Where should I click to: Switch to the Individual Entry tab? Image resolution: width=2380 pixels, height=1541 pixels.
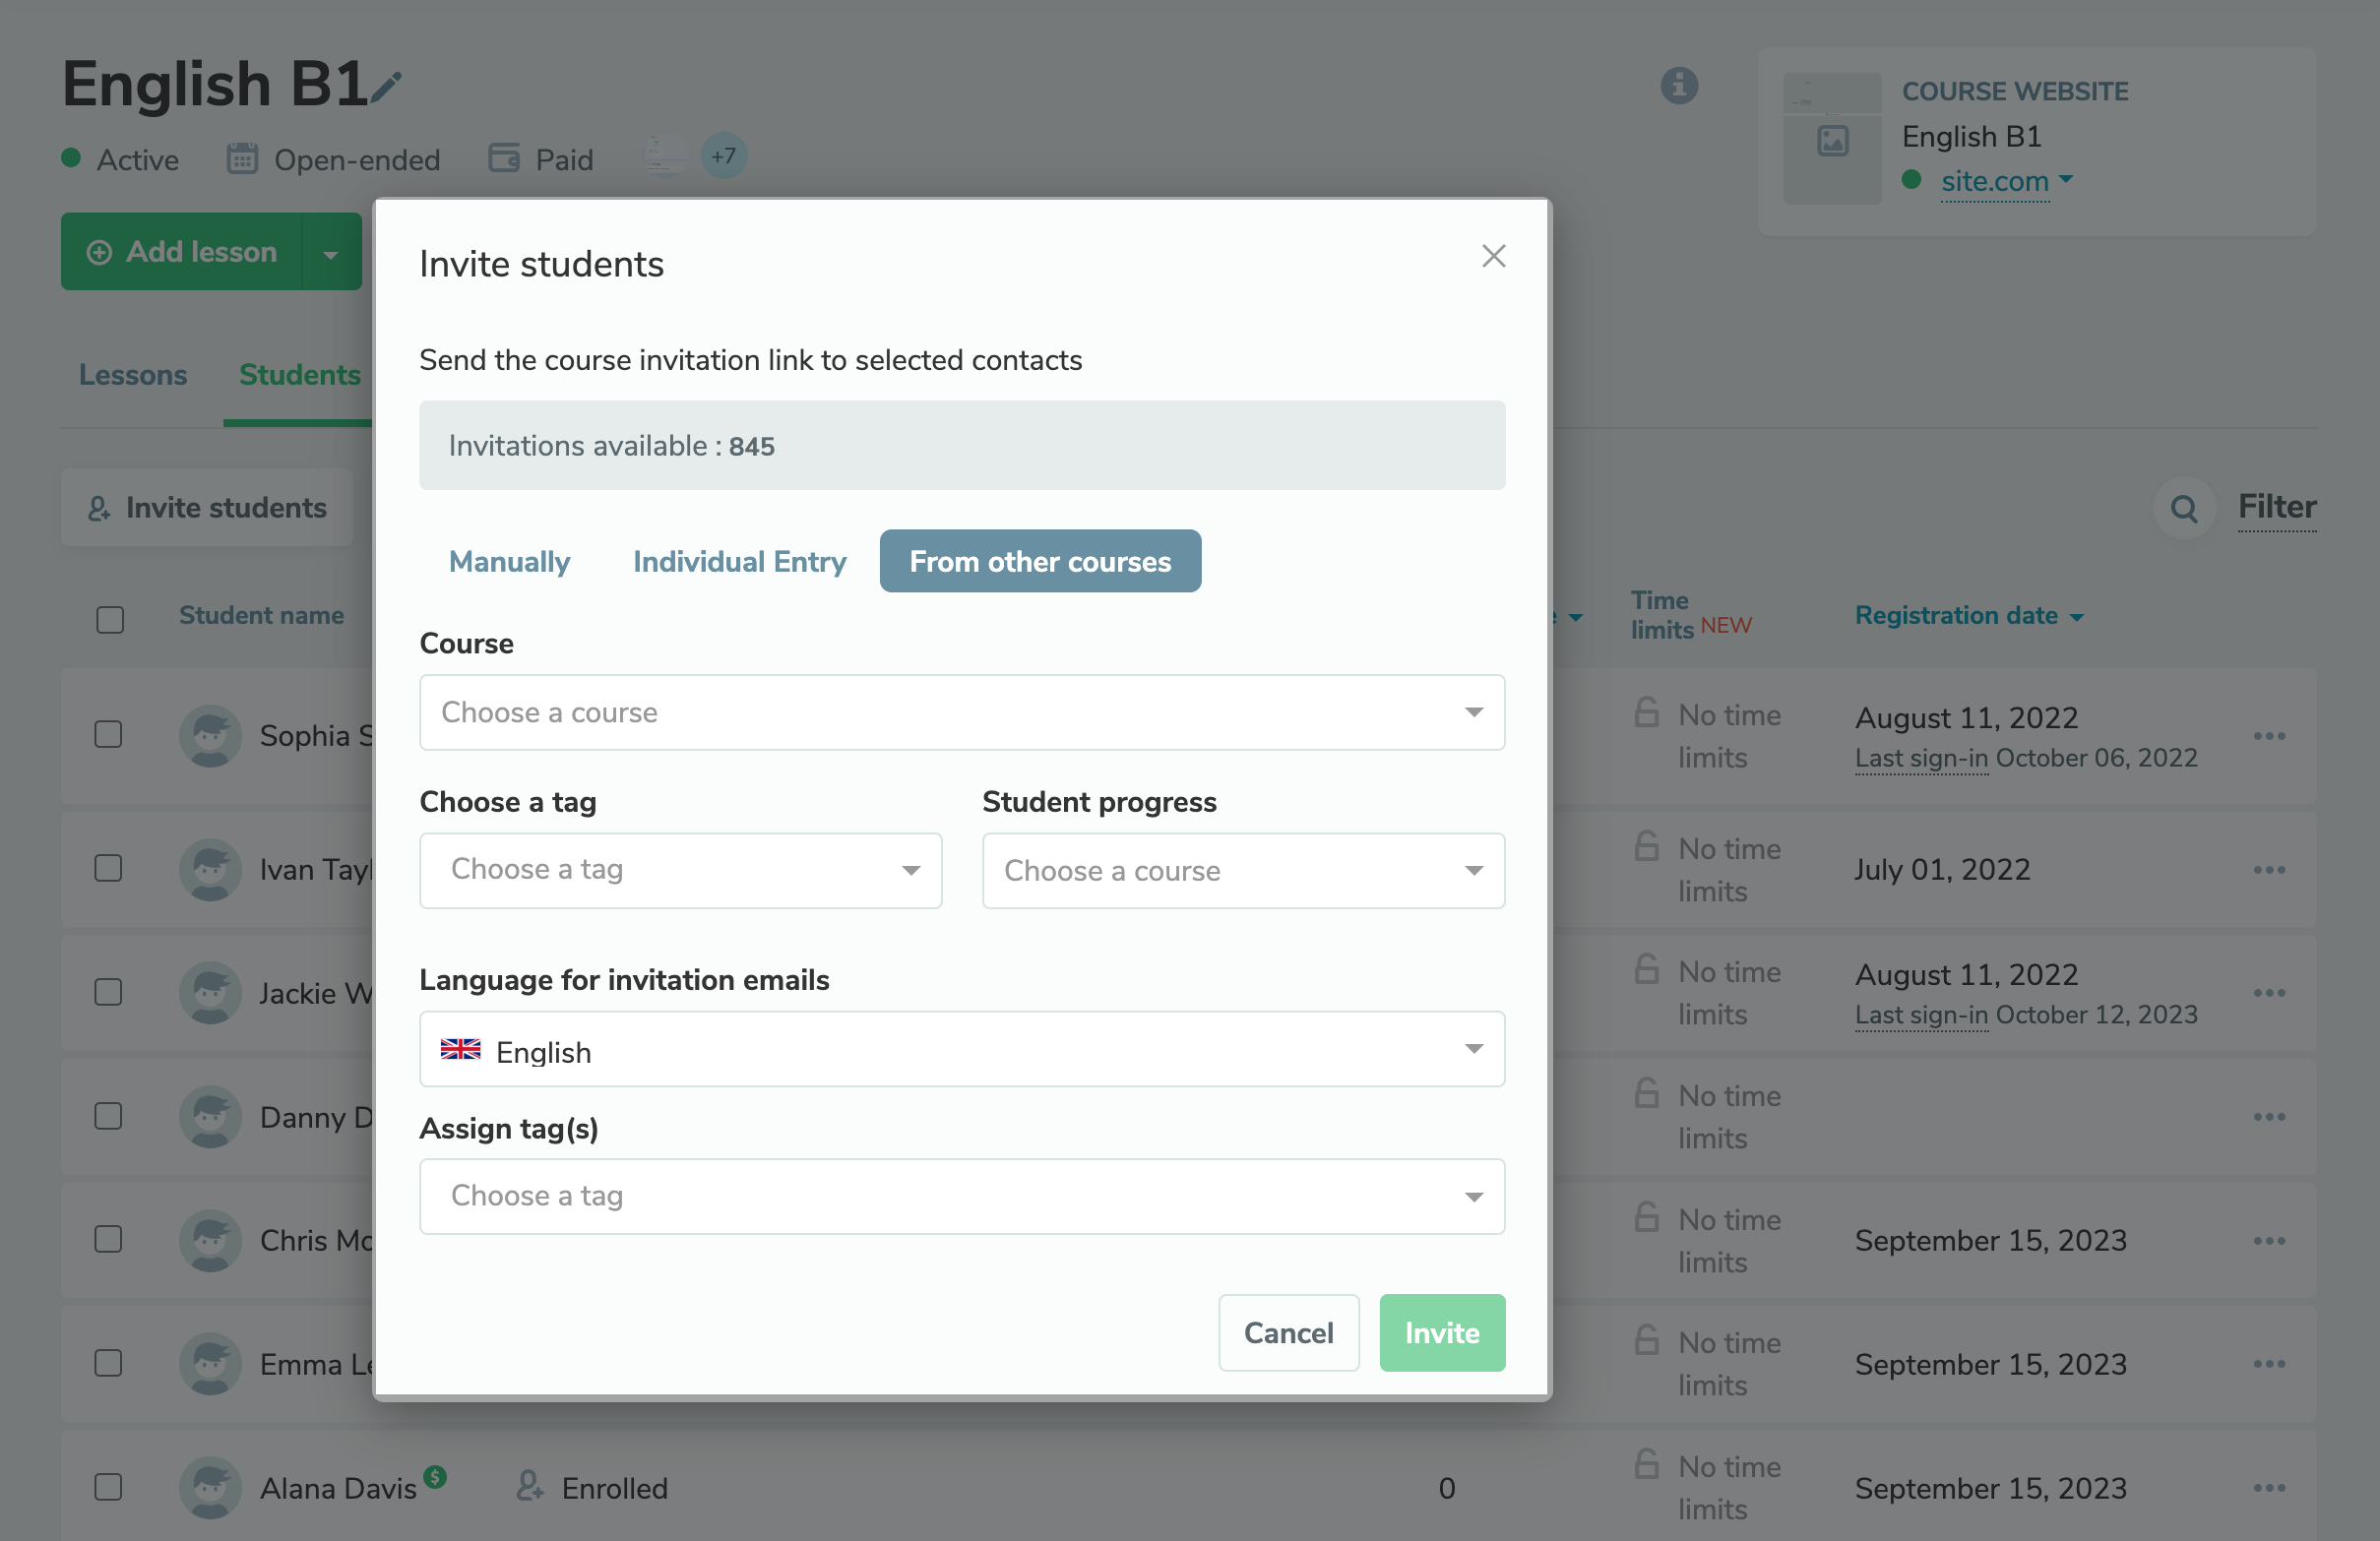tap(739, 562)
